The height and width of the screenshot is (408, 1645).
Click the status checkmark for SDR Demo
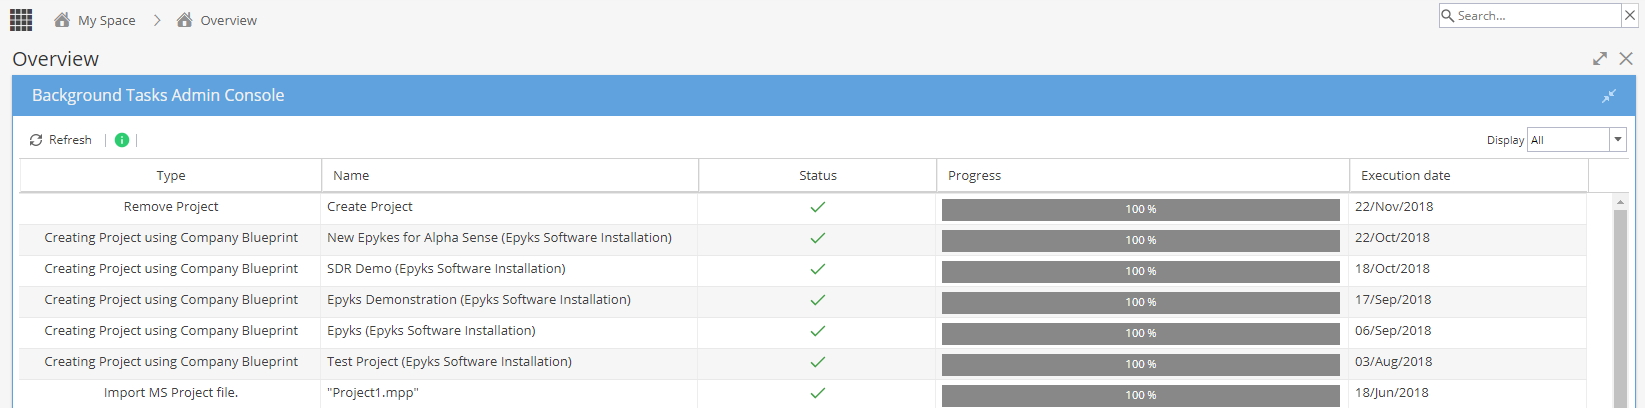pyautogui.click(x=818, y=269)
